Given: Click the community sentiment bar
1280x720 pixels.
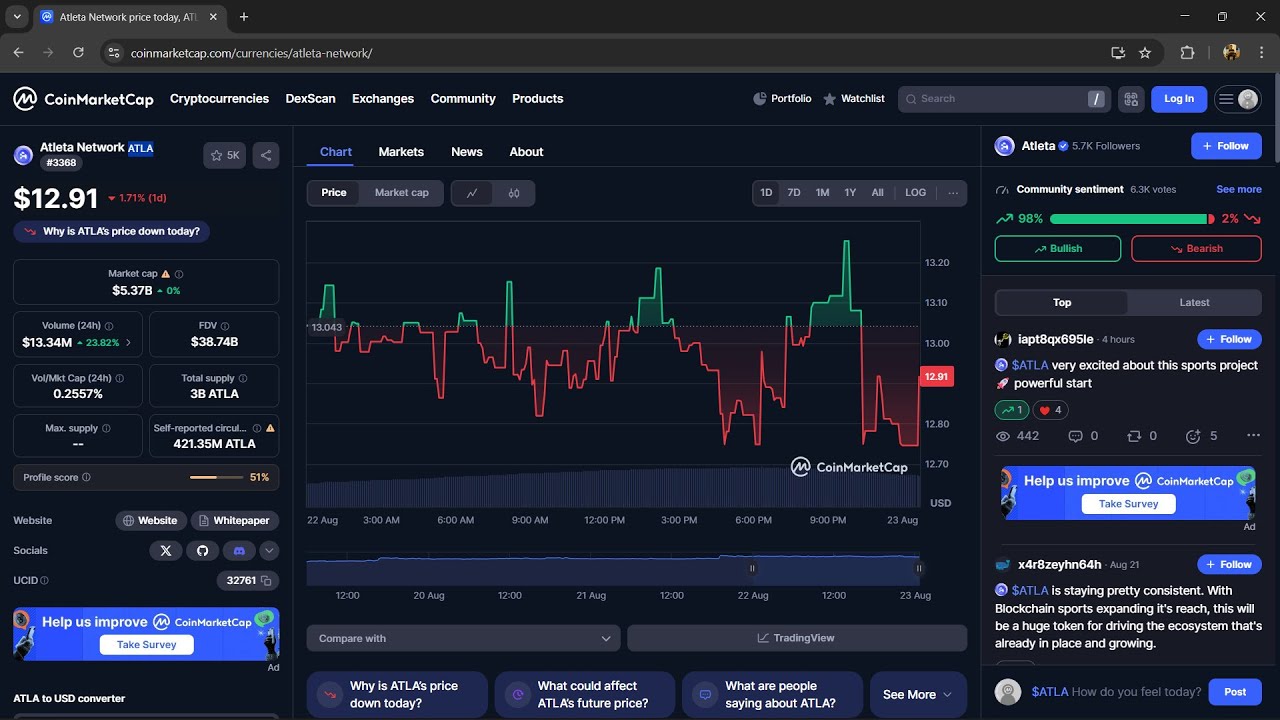Looking at the screenshot, I should tap(1132, 219).
